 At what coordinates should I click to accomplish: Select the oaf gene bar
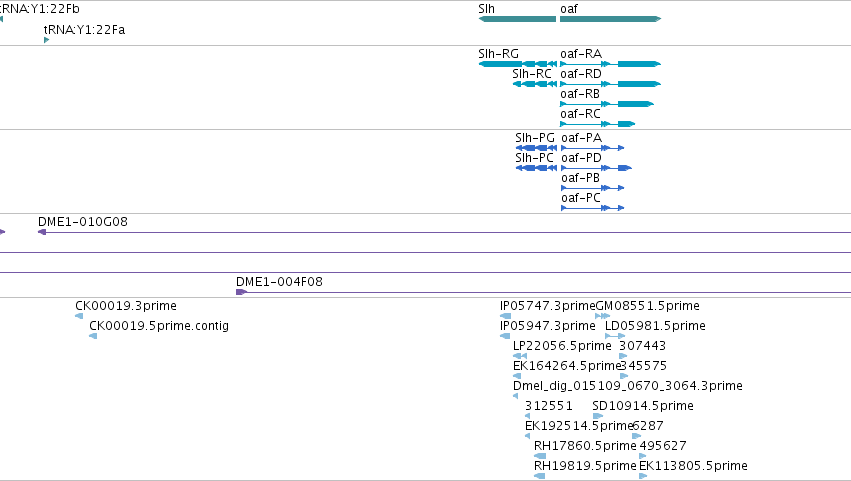coord(611,19)
